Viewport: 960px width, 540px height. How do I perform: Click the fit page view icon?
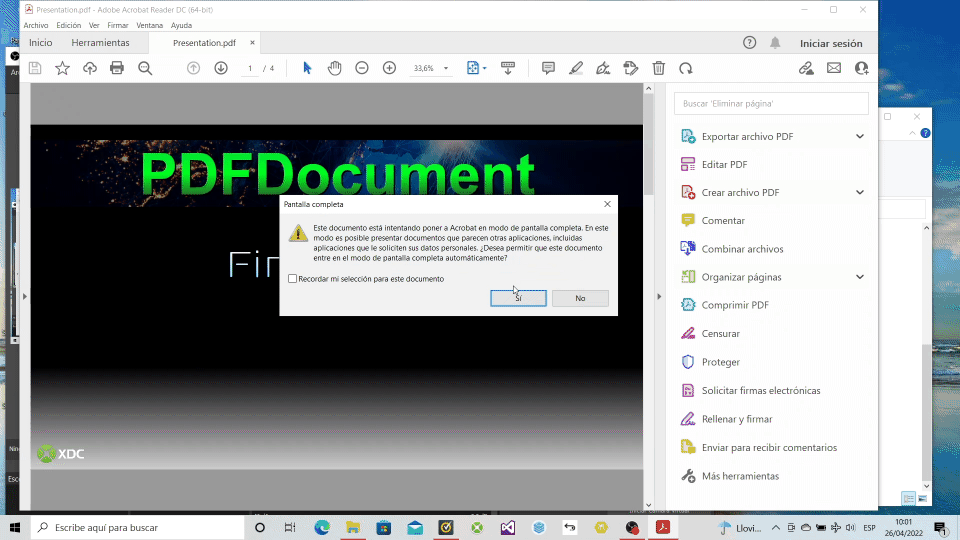(473, 68)
